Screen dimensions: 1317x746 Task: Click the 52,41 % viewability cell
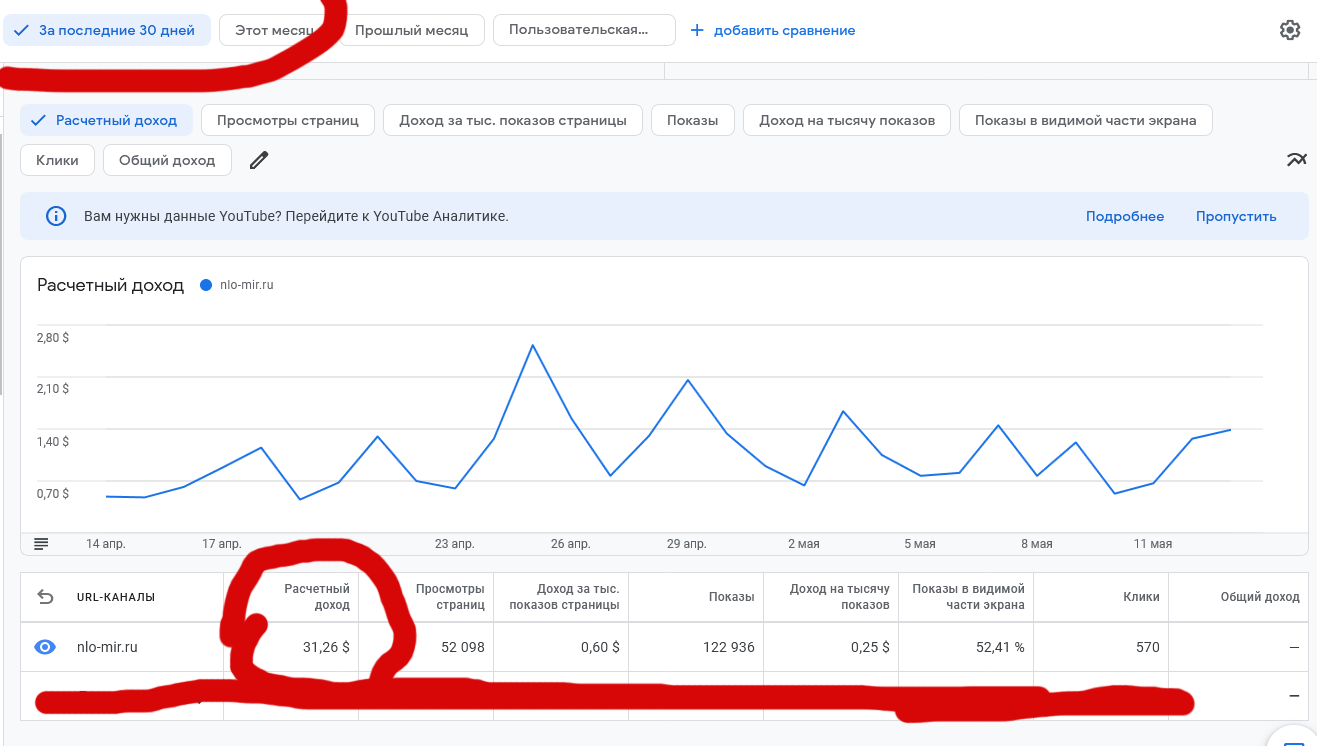click(x=1000, y=647)
